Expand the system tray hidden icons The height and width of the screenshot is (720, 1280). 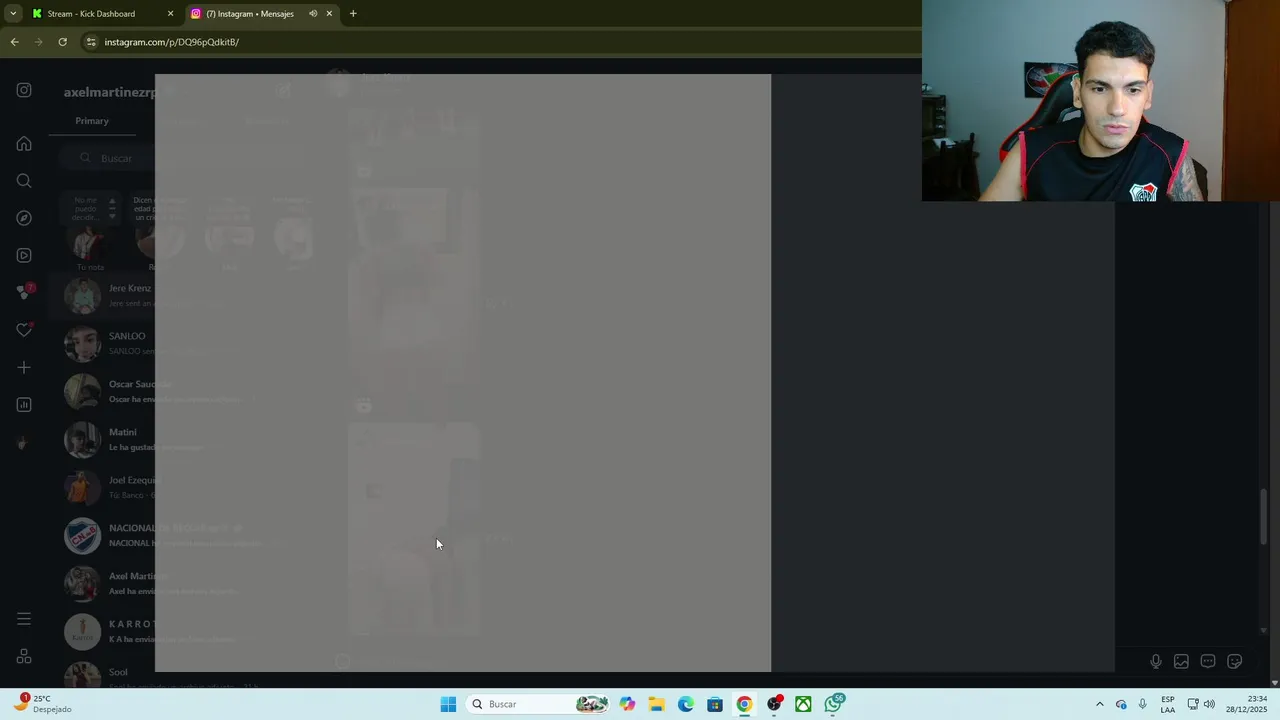pos(1100,704)
